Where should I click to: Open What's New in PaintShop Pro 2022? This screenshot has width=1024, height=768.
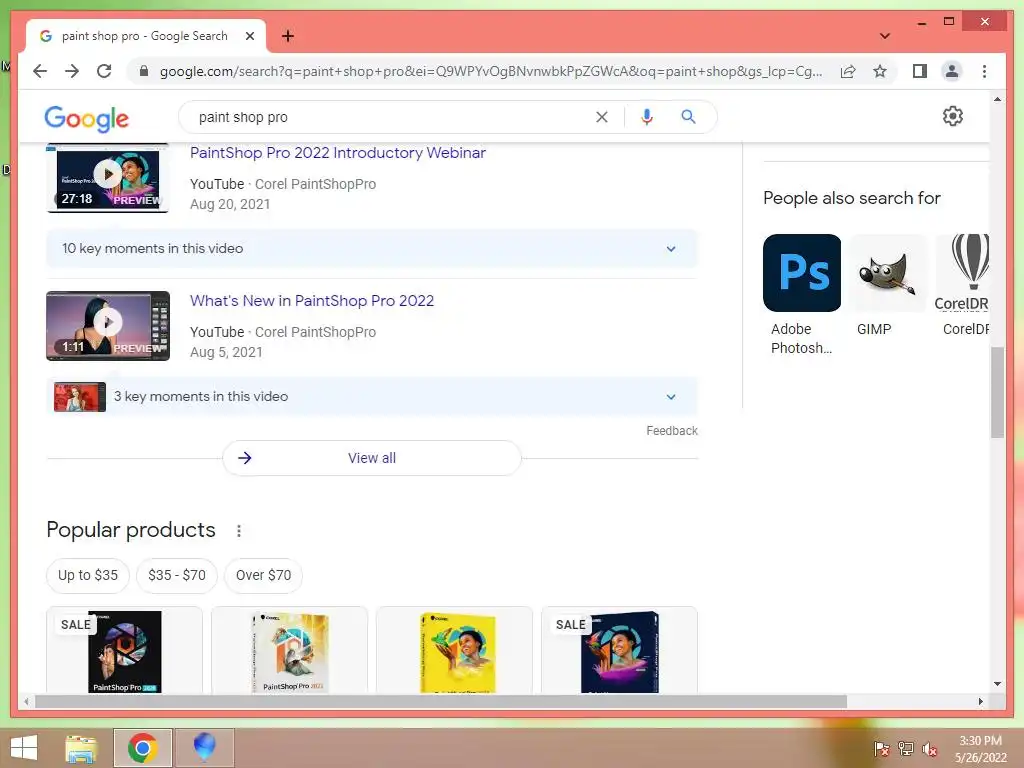click(x=312, y=300)
